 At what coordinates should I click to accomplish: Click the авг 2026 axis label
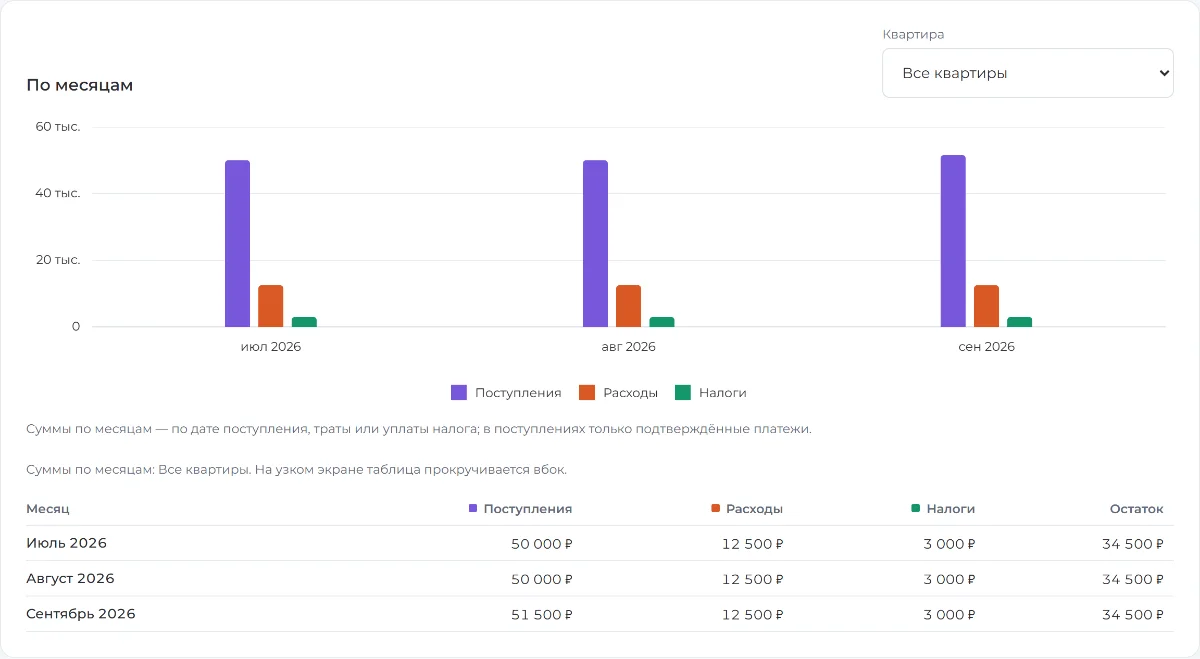point(629,347)
